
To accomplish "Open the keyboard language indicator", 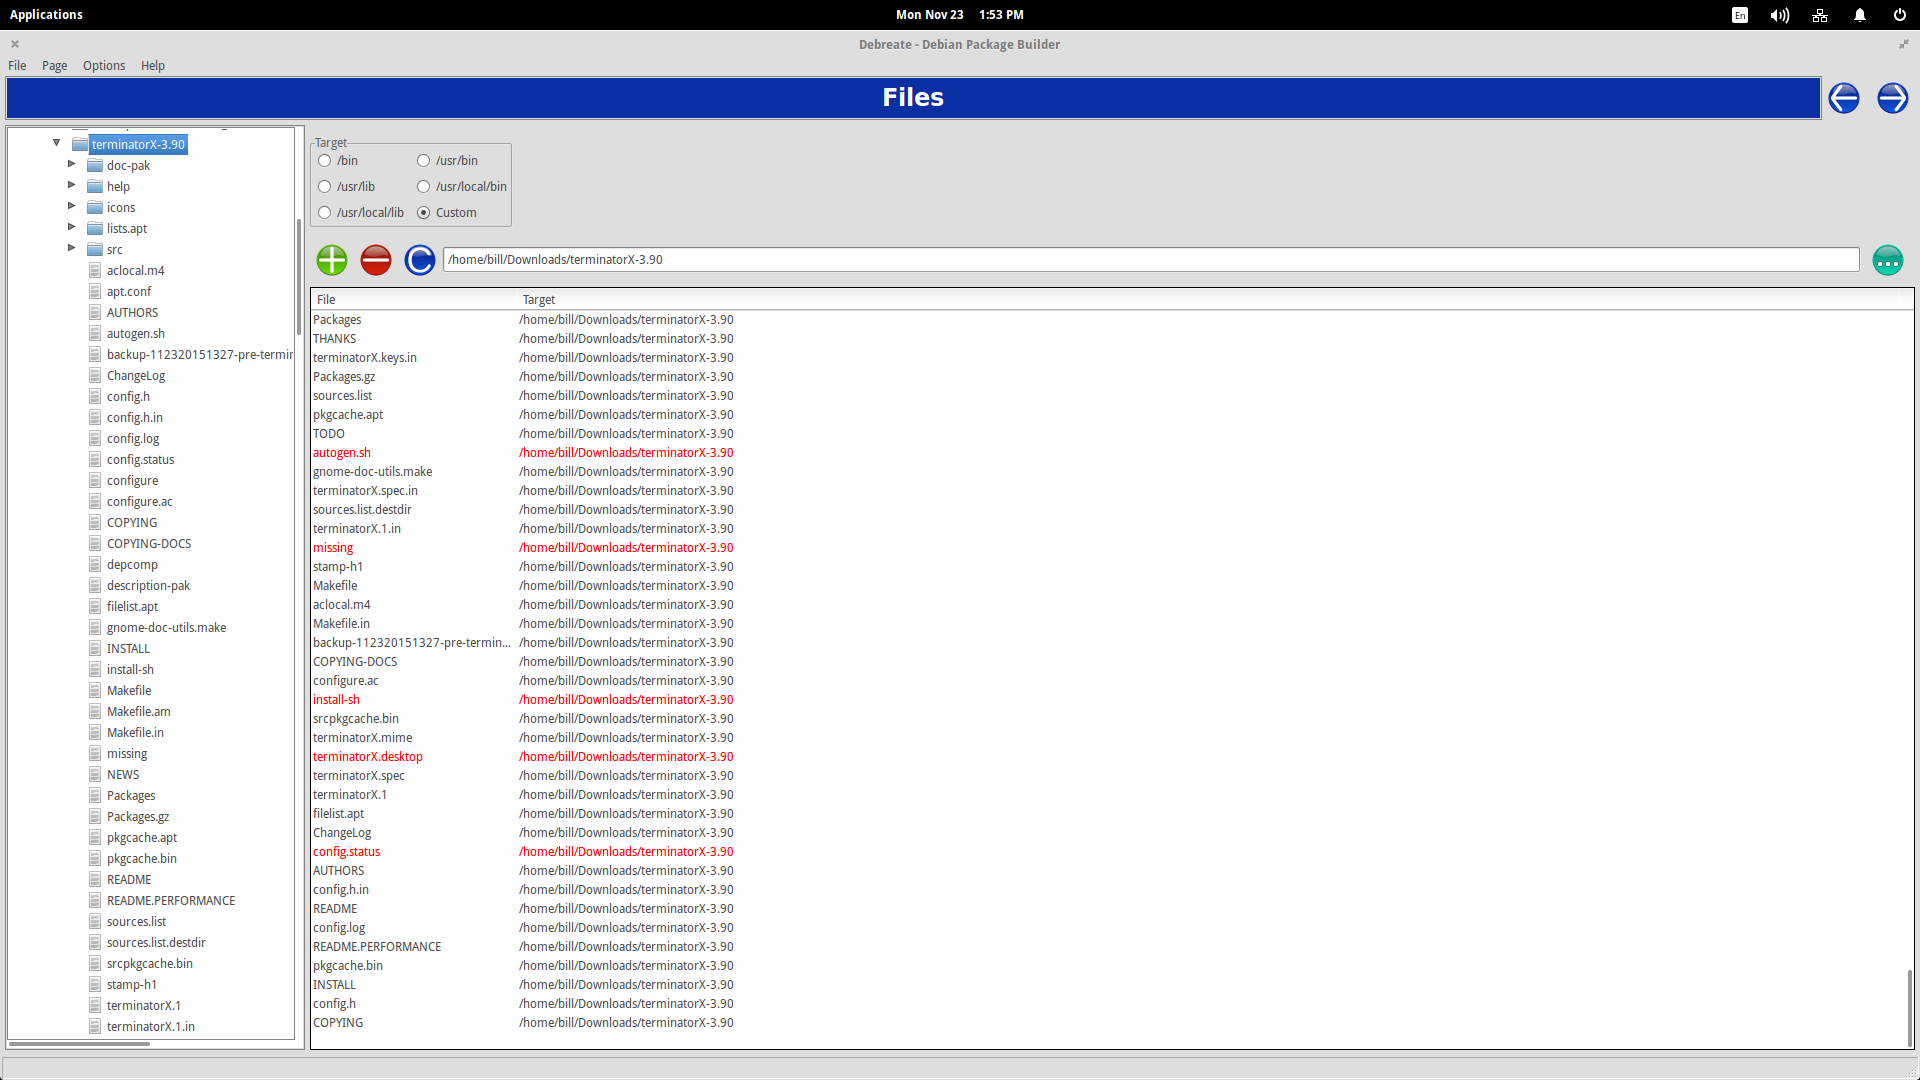I will pos(1740,15).
